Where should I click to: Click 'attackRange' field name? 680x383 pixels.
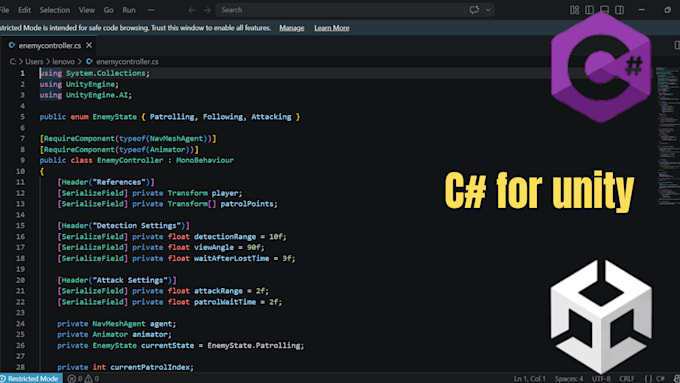[x=218, y=291]
